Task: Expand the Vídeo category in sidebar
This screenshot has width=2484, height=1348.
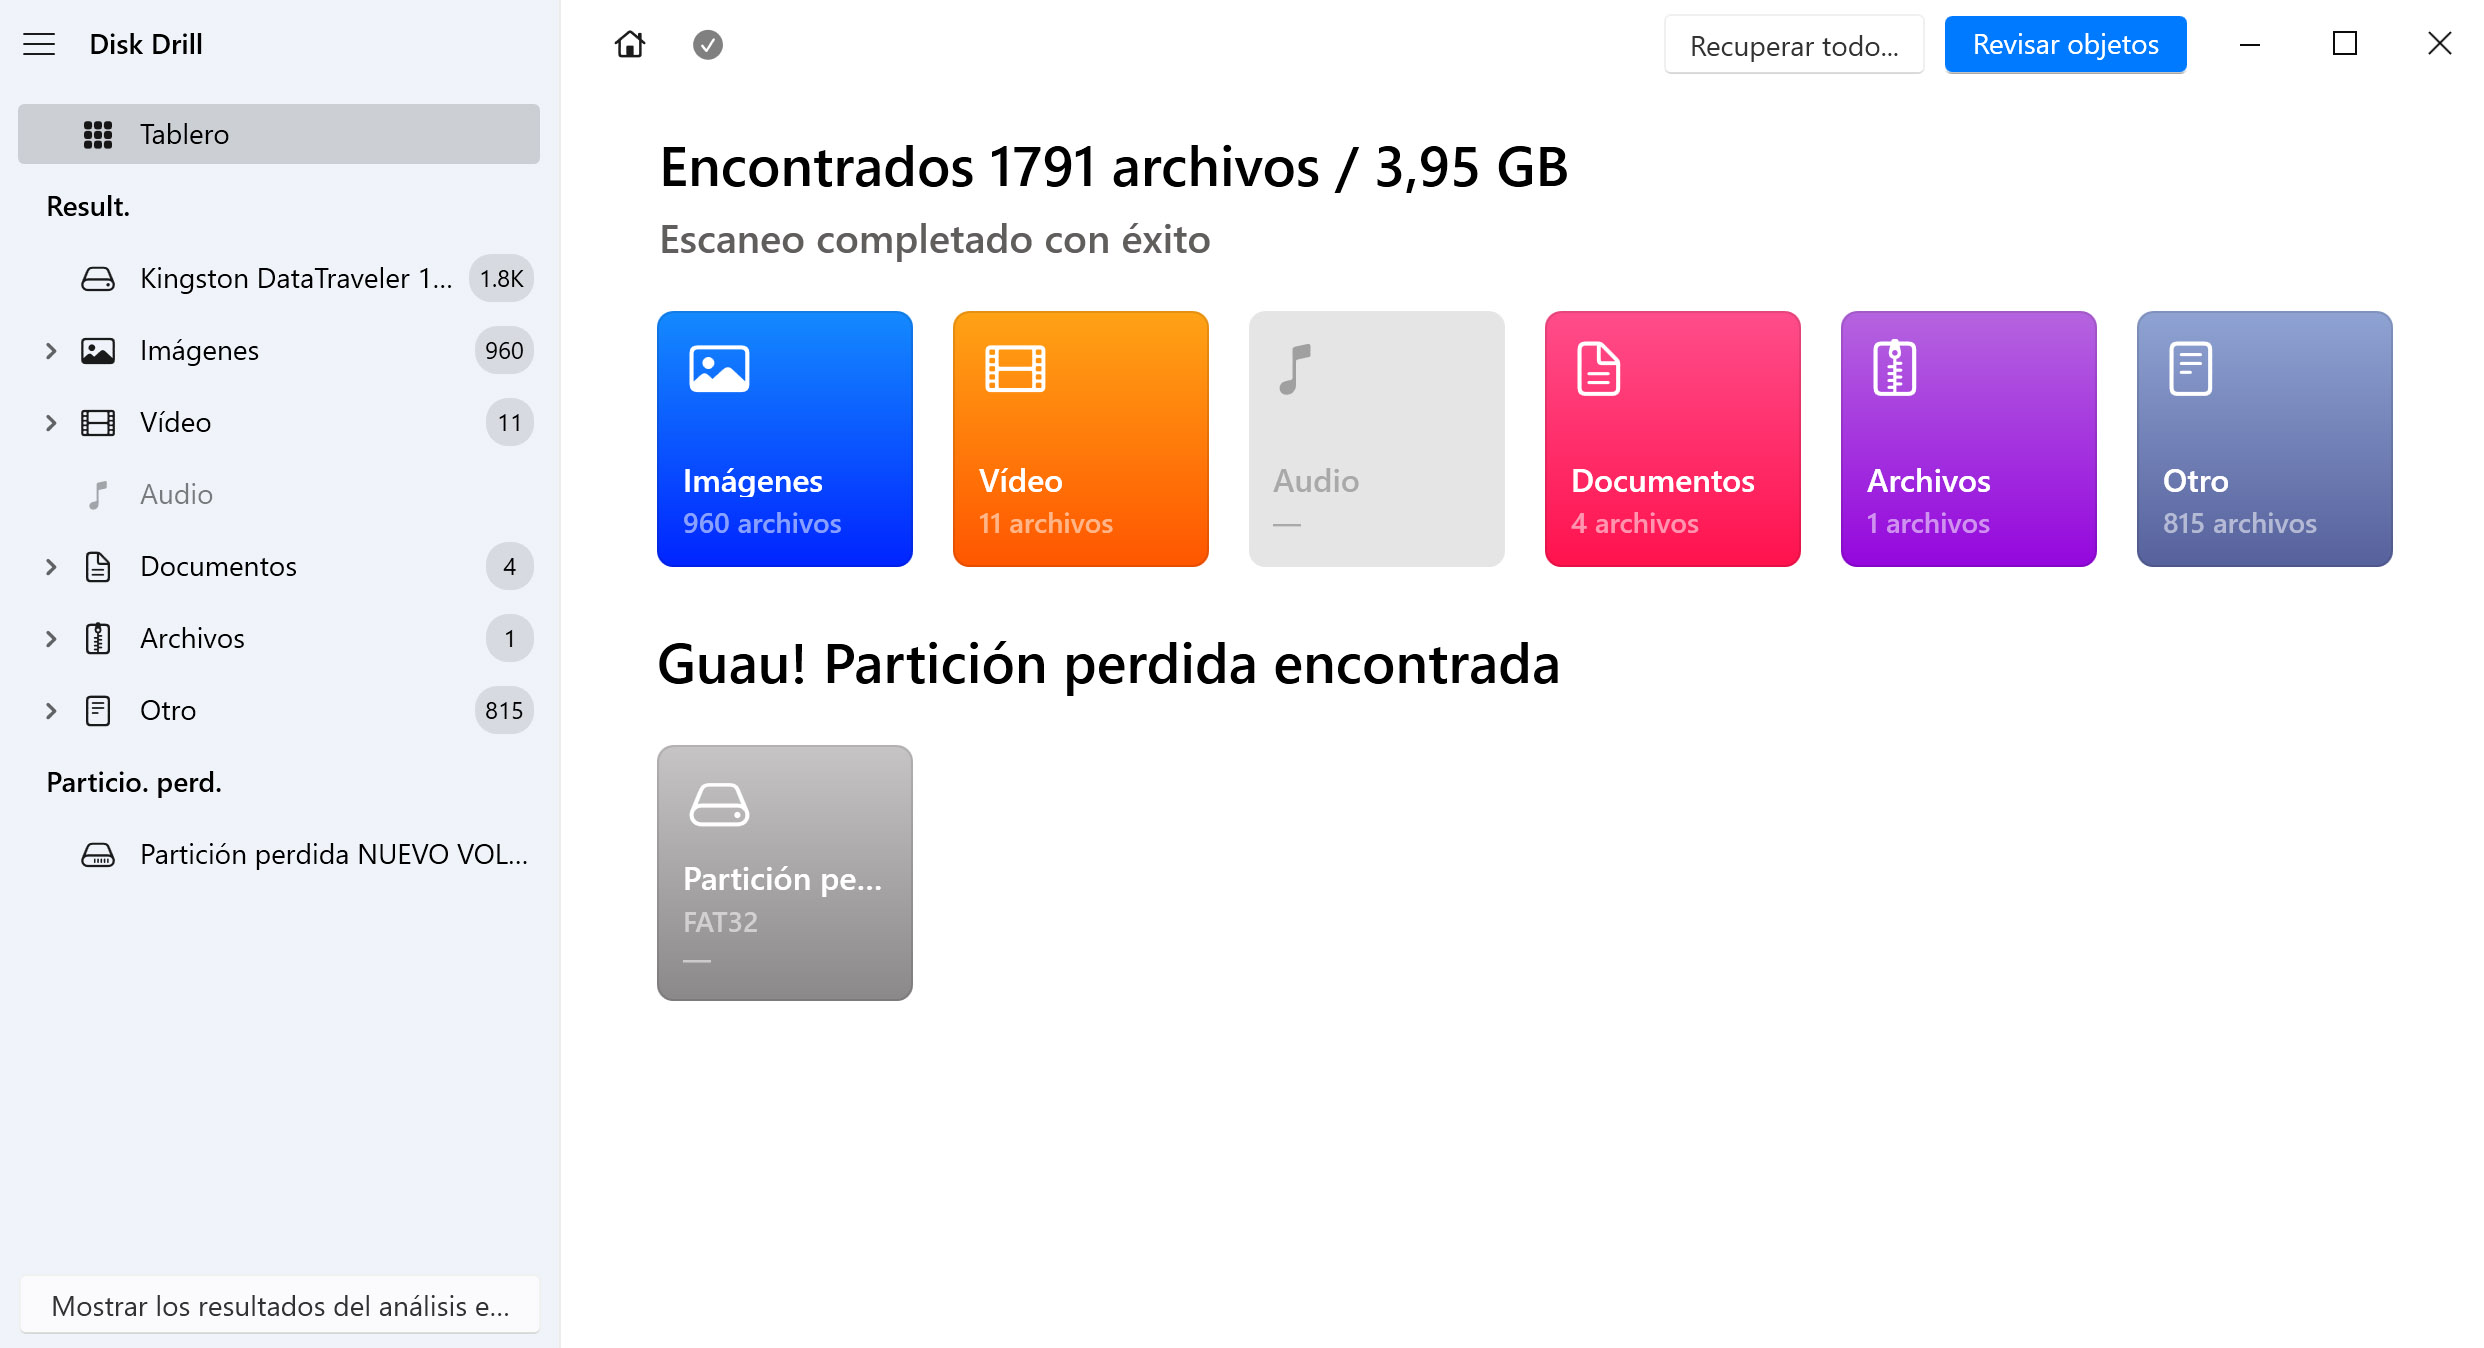Action: pyautogui.click(x=51, y=423)
